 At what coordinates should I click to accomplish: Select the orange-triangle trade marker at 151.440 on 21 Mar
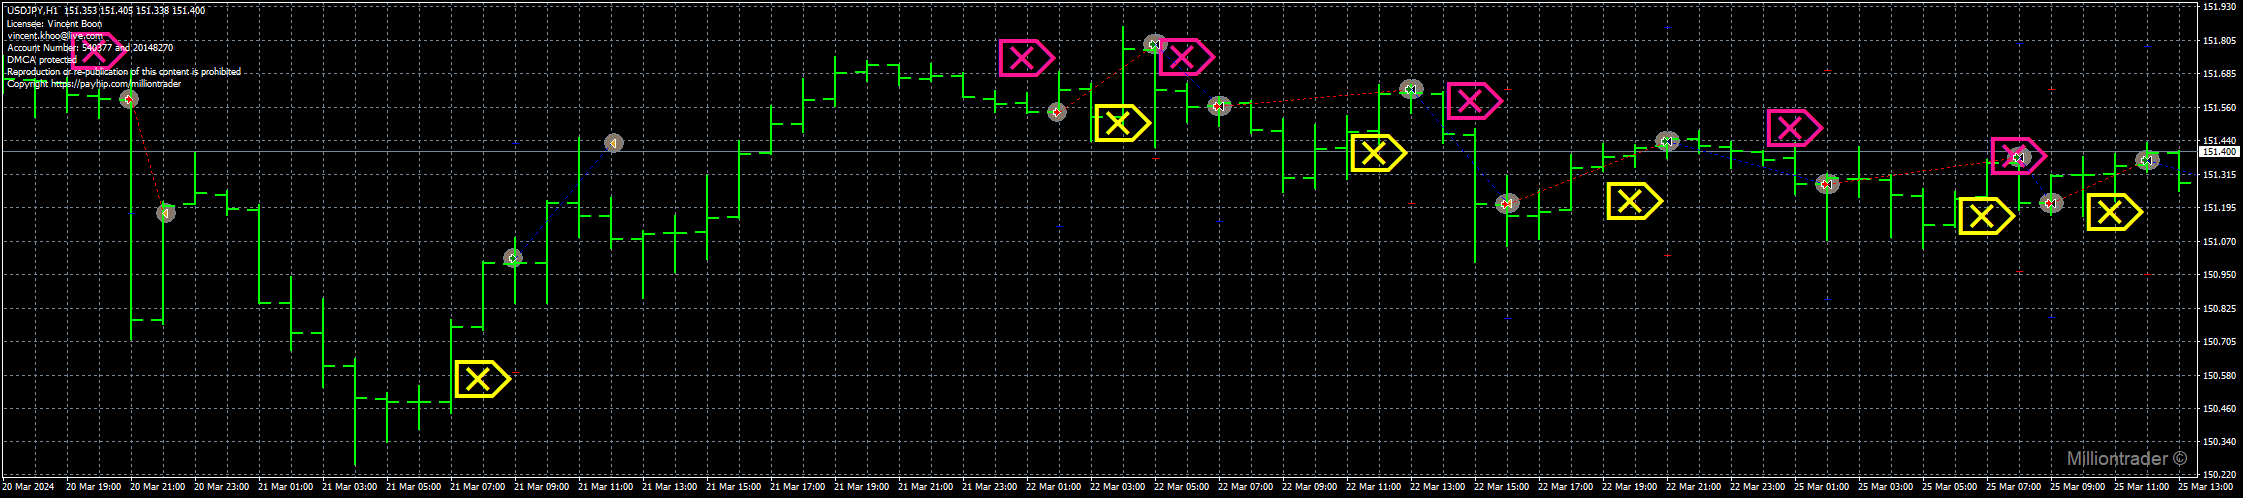coord(614,143)
